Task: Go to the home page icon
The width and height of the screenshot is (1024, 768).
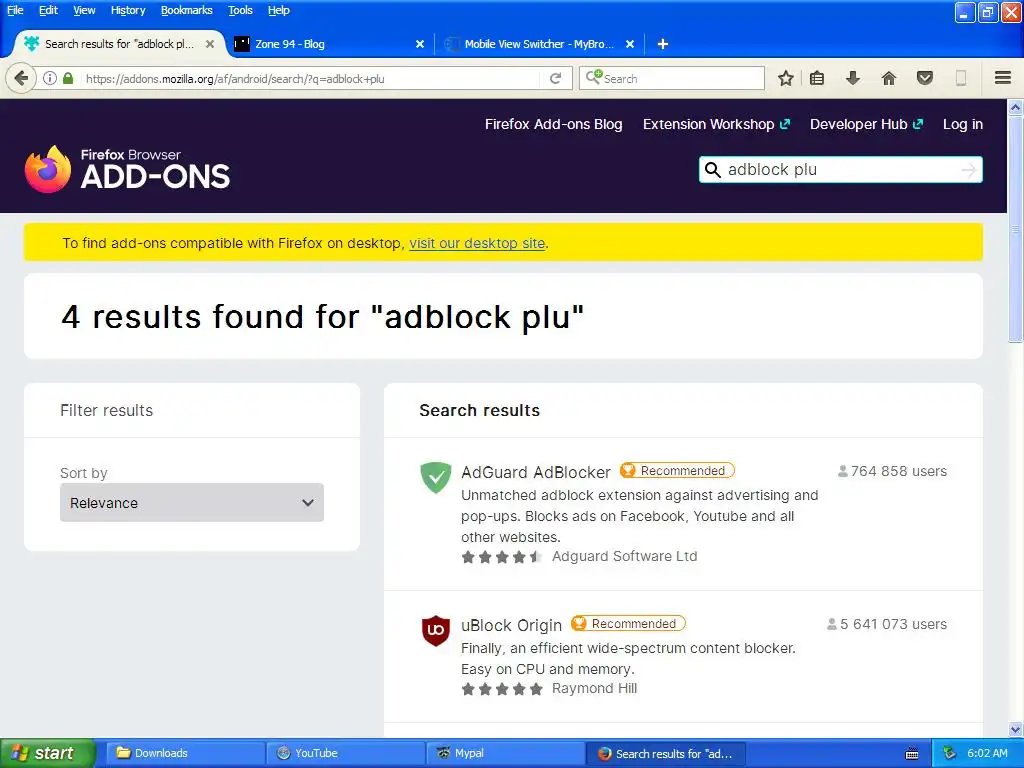Action: [888, 78]
